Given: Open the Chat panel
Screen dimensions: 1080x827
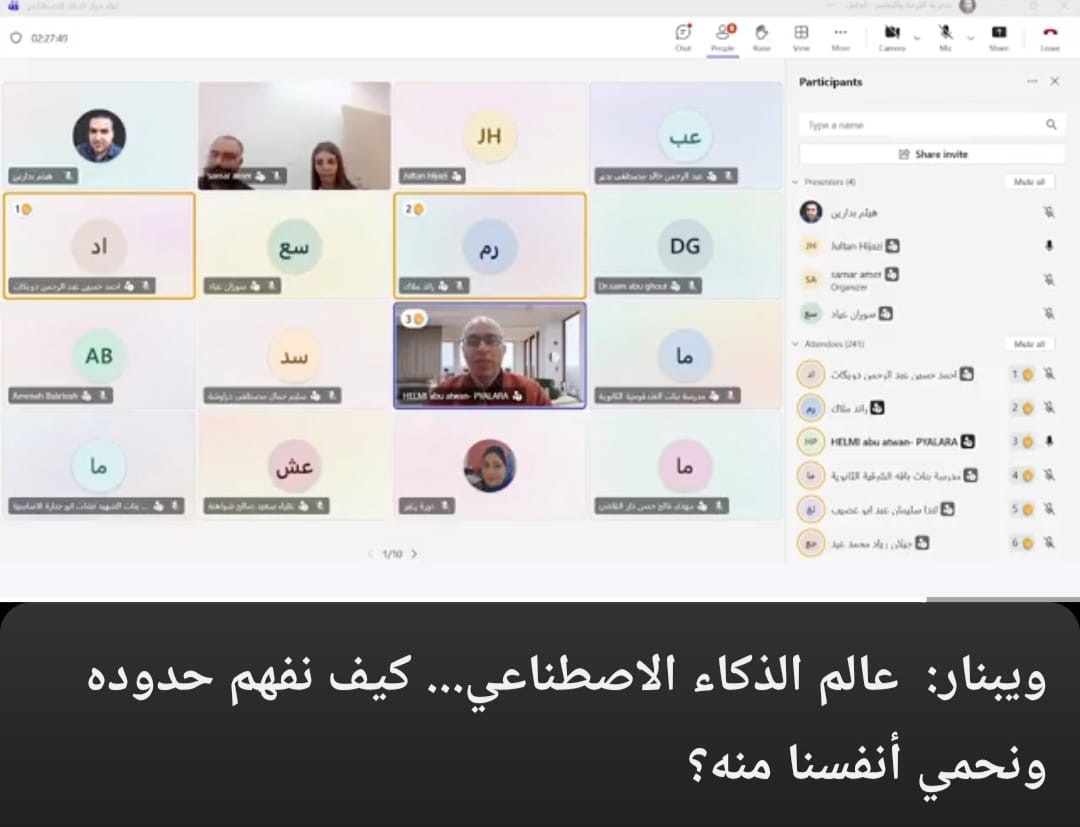Looking at the screenshot, I should click(x=683, y=37).
